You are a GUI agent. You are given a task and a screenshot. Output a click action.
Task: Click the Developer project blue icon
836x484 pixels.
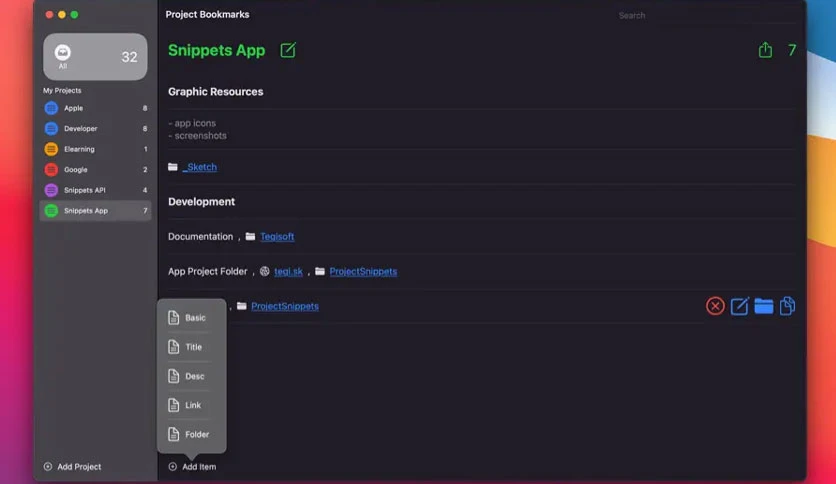coord(51,128)
